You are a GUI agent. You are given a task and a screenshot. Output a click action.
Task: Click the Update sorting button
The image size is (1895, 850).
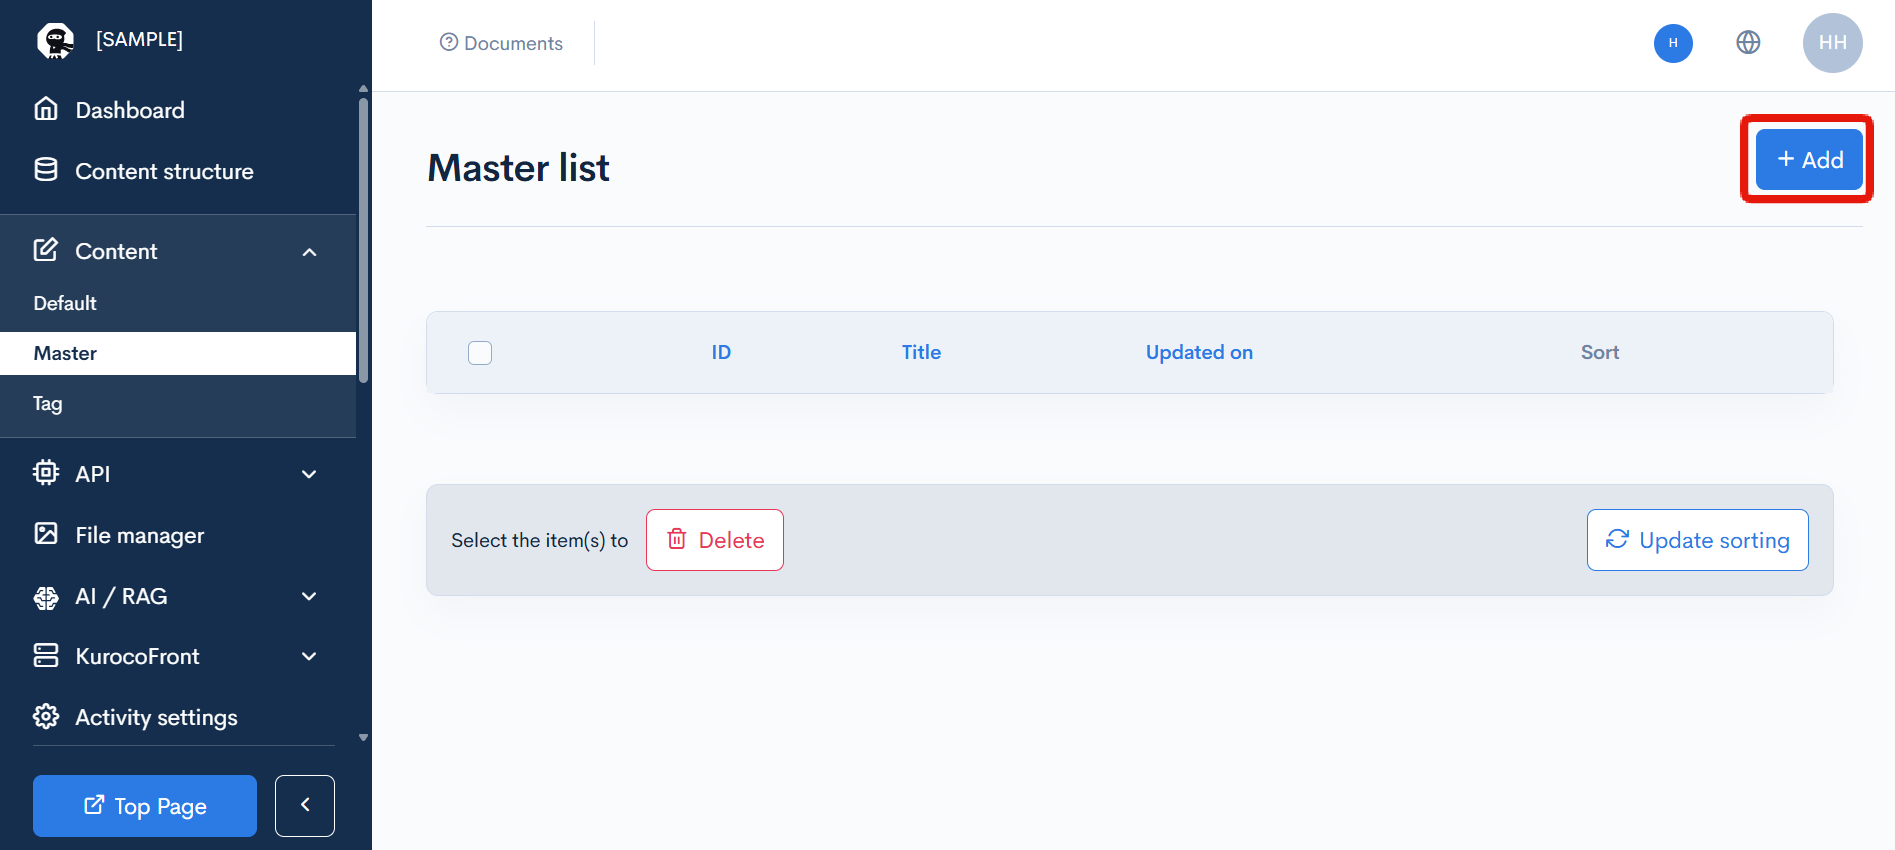coord(1697,540)
